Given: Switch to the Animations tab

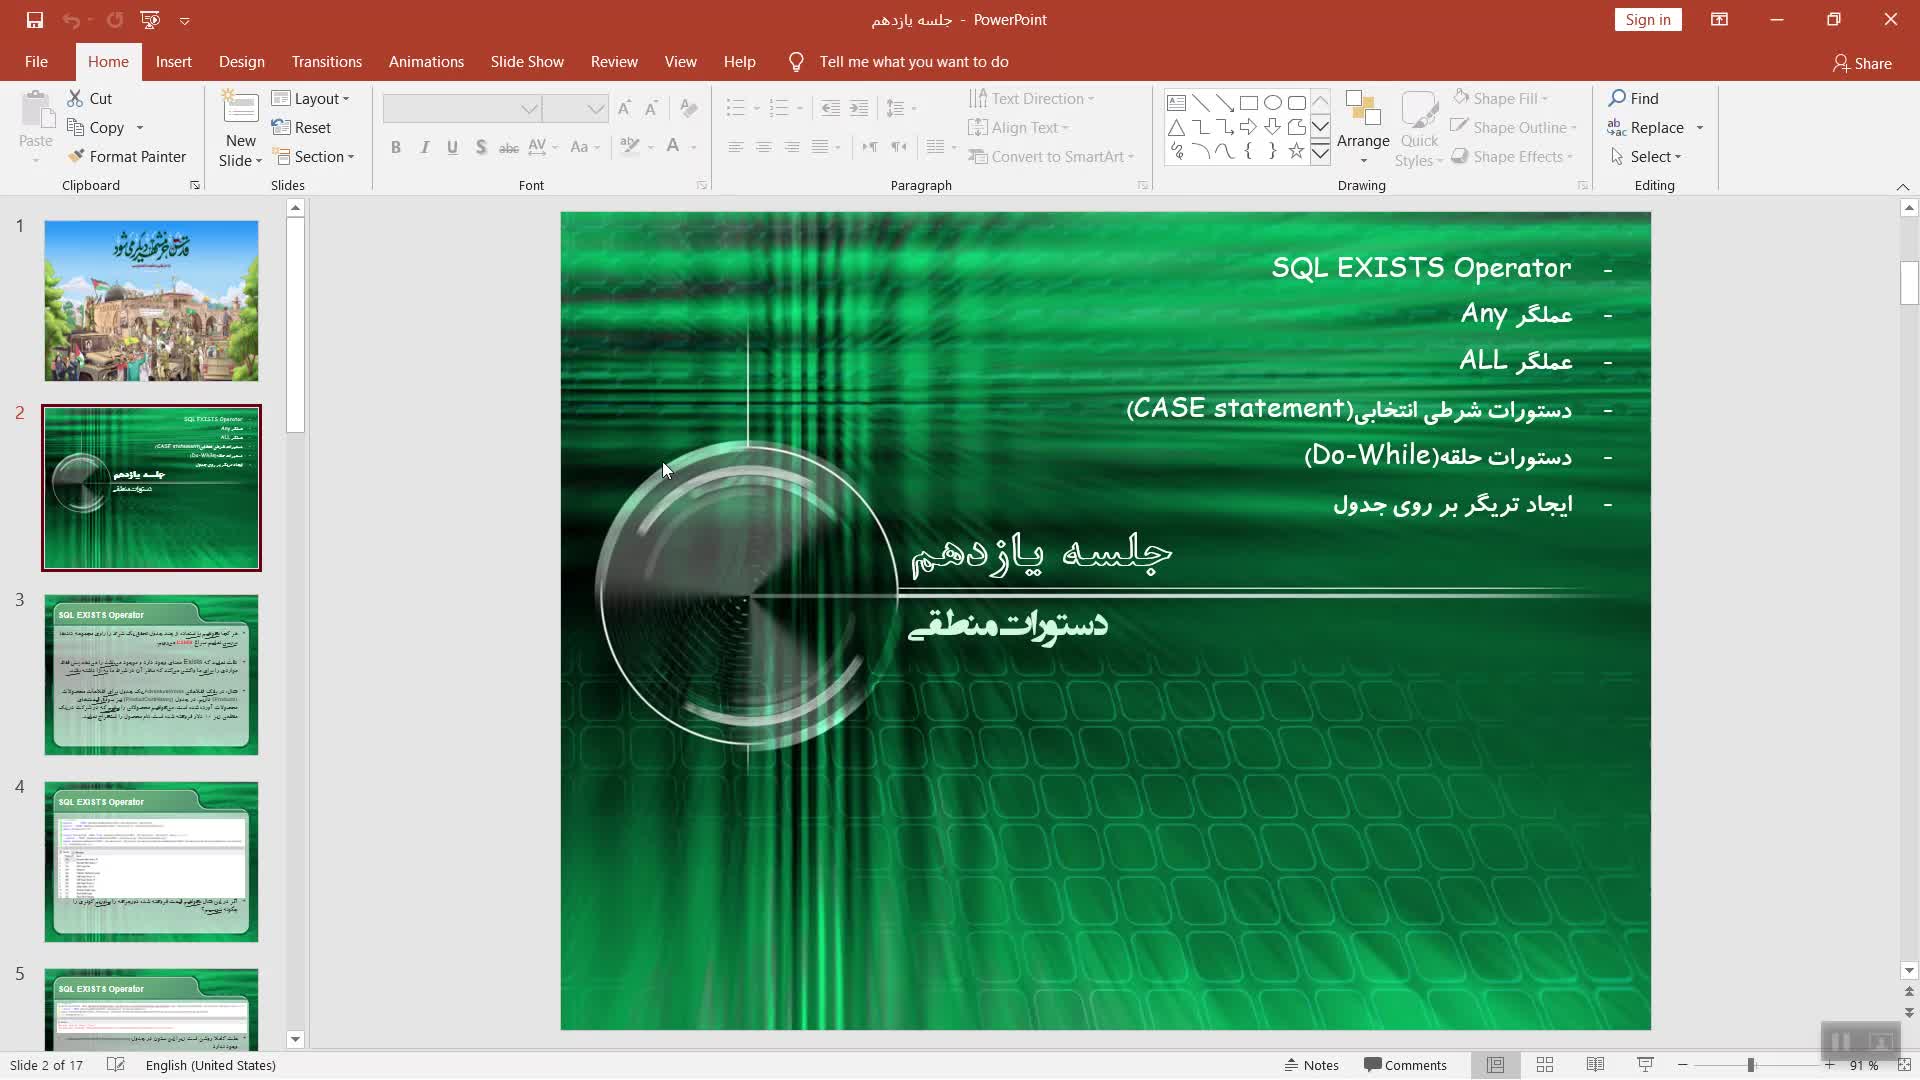Looking at the screenshot, I should pos(426,62).
